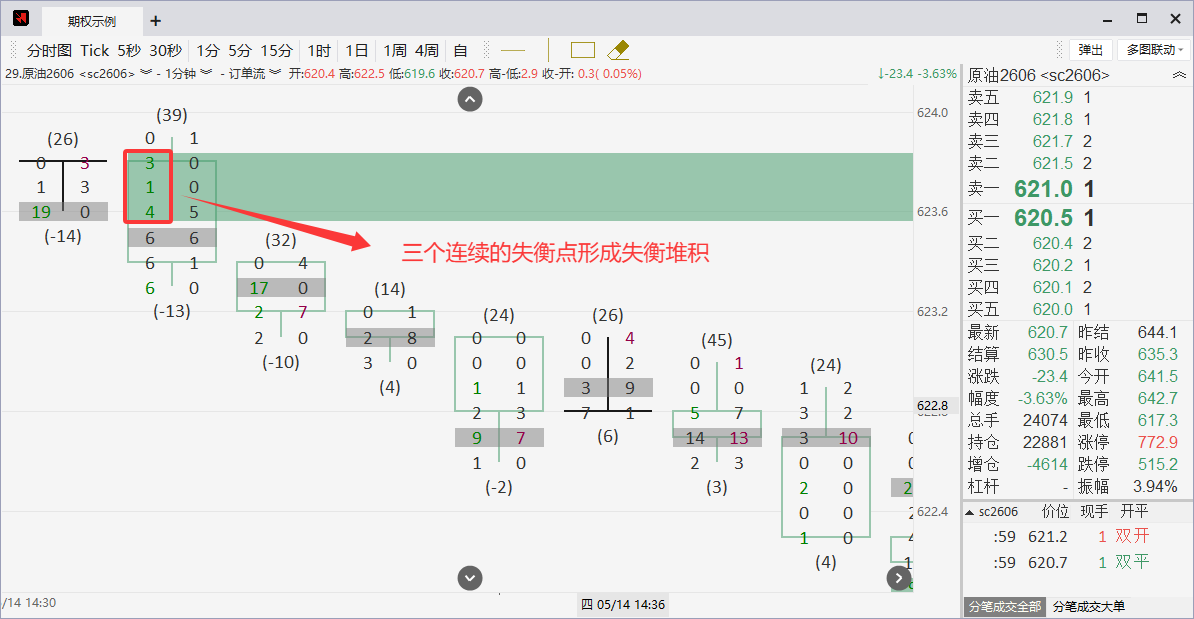Screen dimensions: 1194x619
Task: Open the 多图联动 dropdown
Action: tap(1154, 50)
